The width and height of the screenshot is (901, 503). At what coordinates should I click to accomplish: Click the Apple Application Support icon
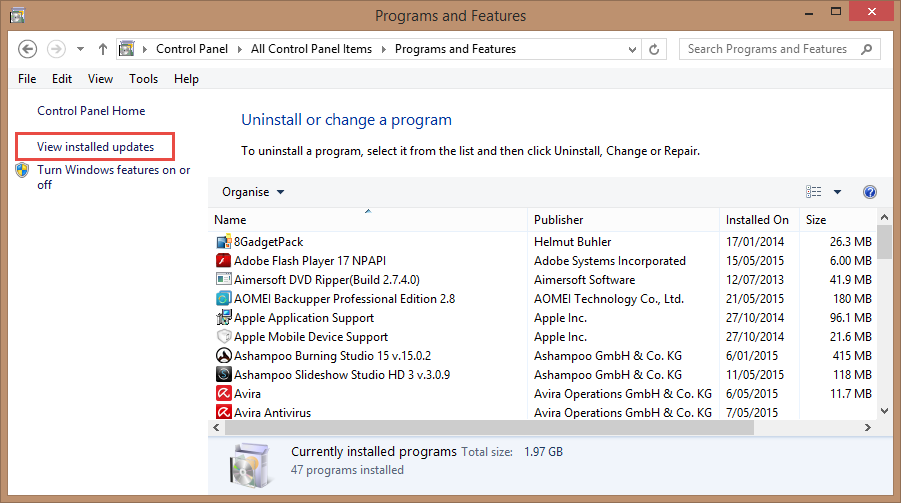[x=224, y=317]
